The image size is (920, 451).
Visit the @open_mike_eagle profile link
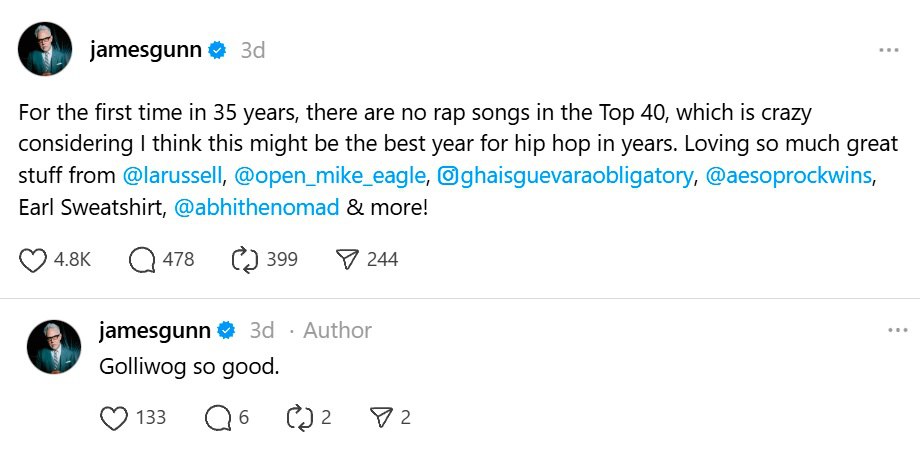tap(331, 177)
